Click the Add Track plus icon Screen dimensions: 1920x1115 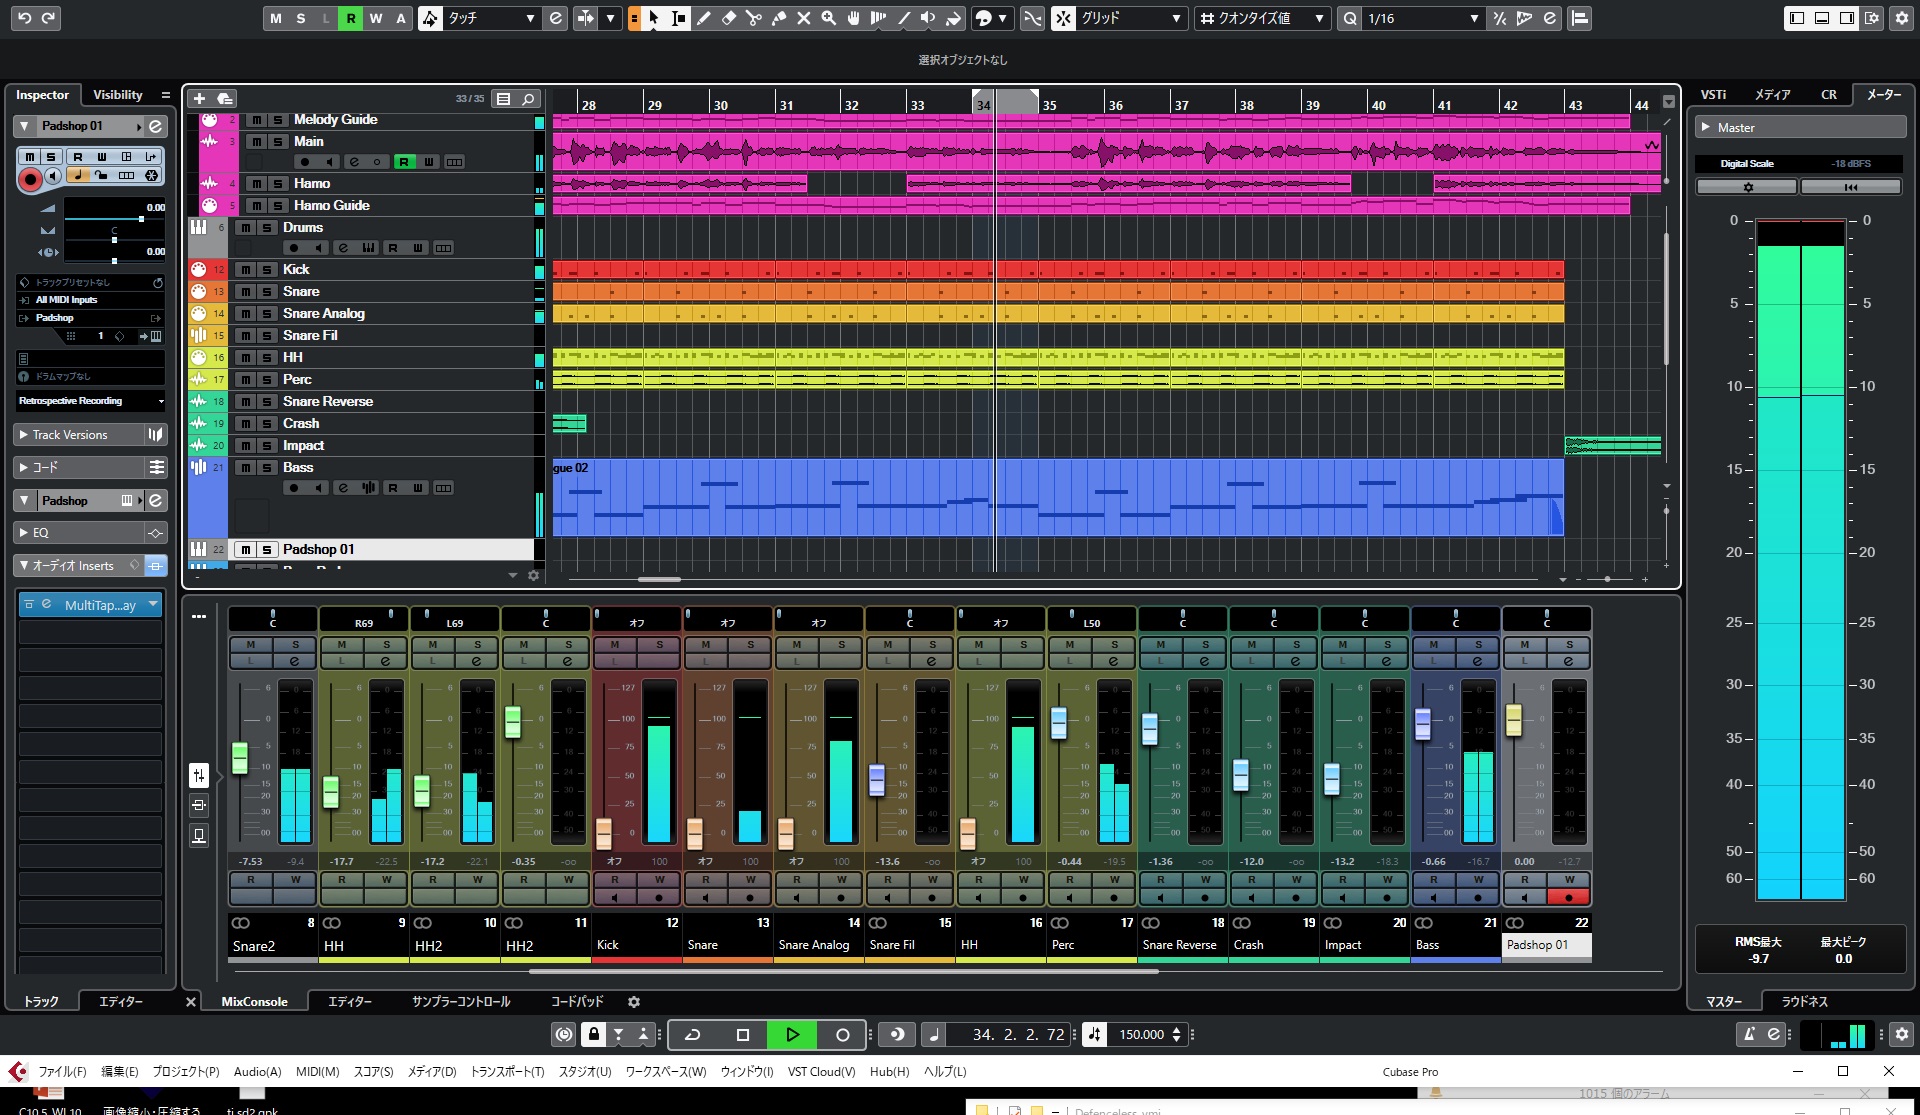[x=199, y=98]
